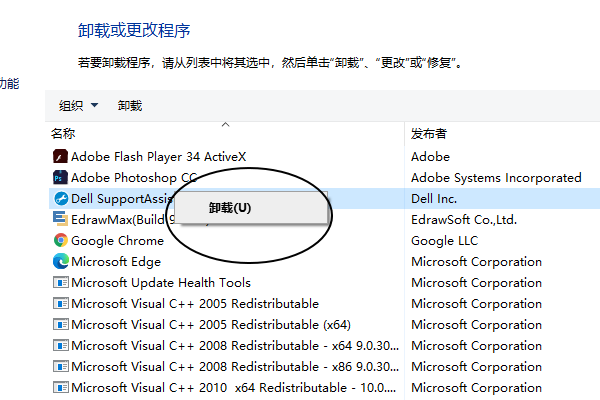Open the 组织 dropdown menu
This screenshot has width=600, height=400.
pyautogui.click(x=78, y=105)
